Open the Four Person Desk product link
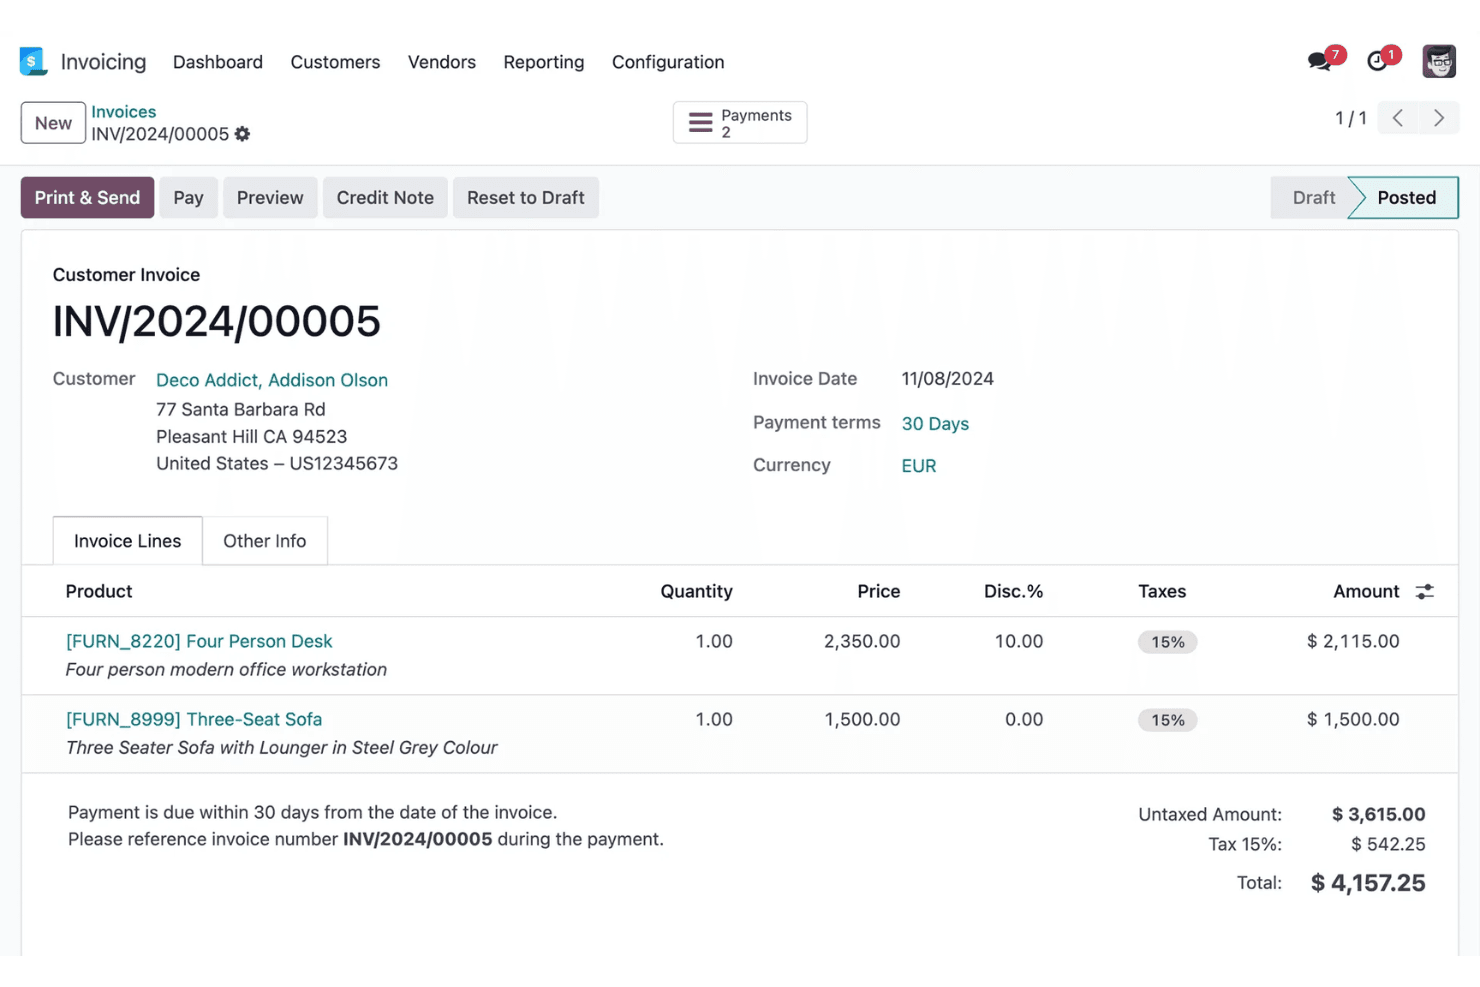The width and height of the screenshot is (1480, 987). [199, 642]
